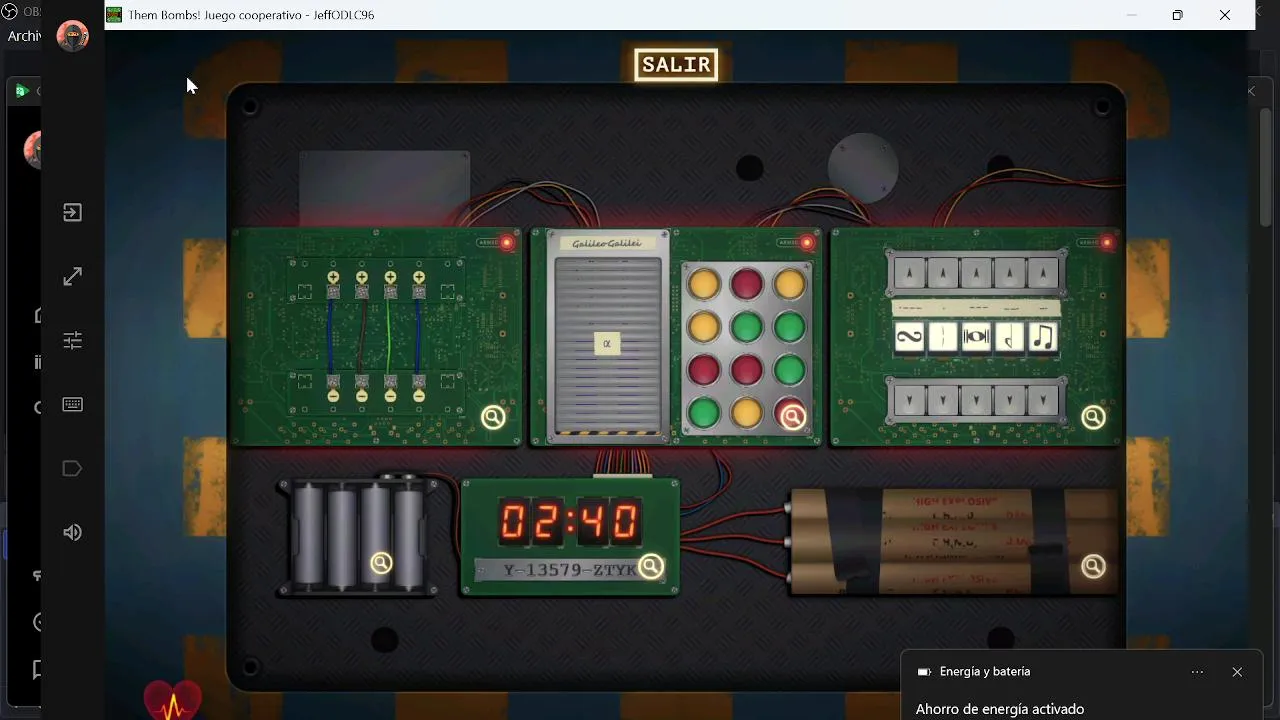Click the Ahorro de energía activado text
Viewport: 1280px width, 720px height.
click(x=1000, y=709)
